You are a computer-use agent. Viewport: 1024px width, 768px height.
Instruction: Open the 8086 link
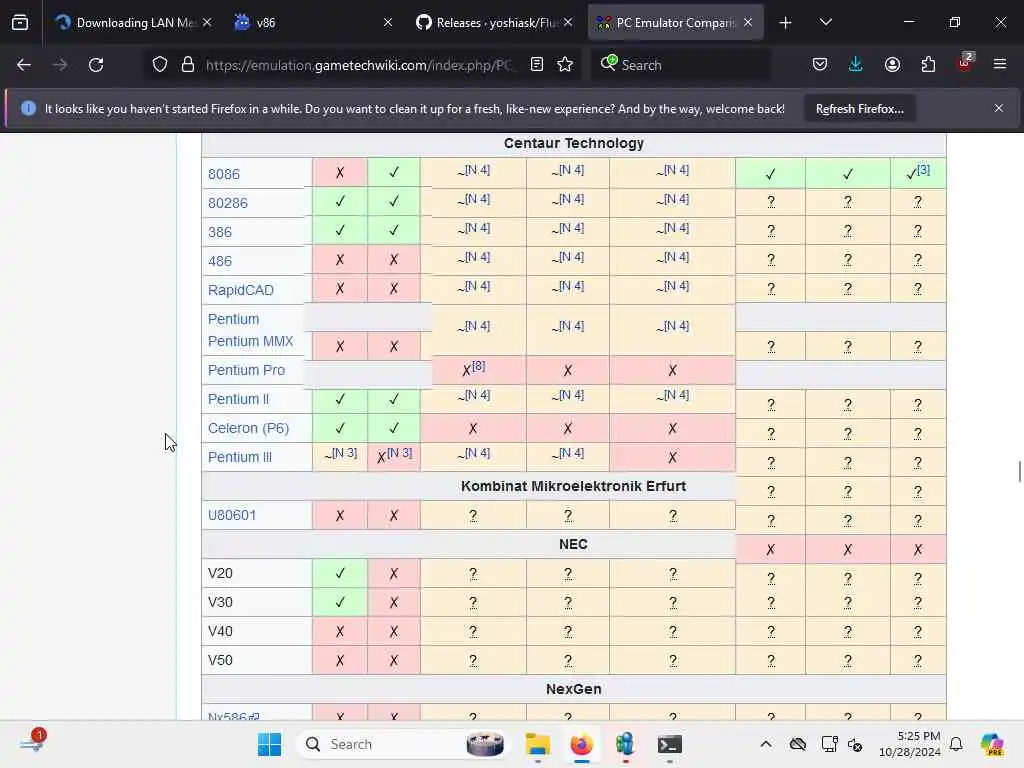[223, 174]
